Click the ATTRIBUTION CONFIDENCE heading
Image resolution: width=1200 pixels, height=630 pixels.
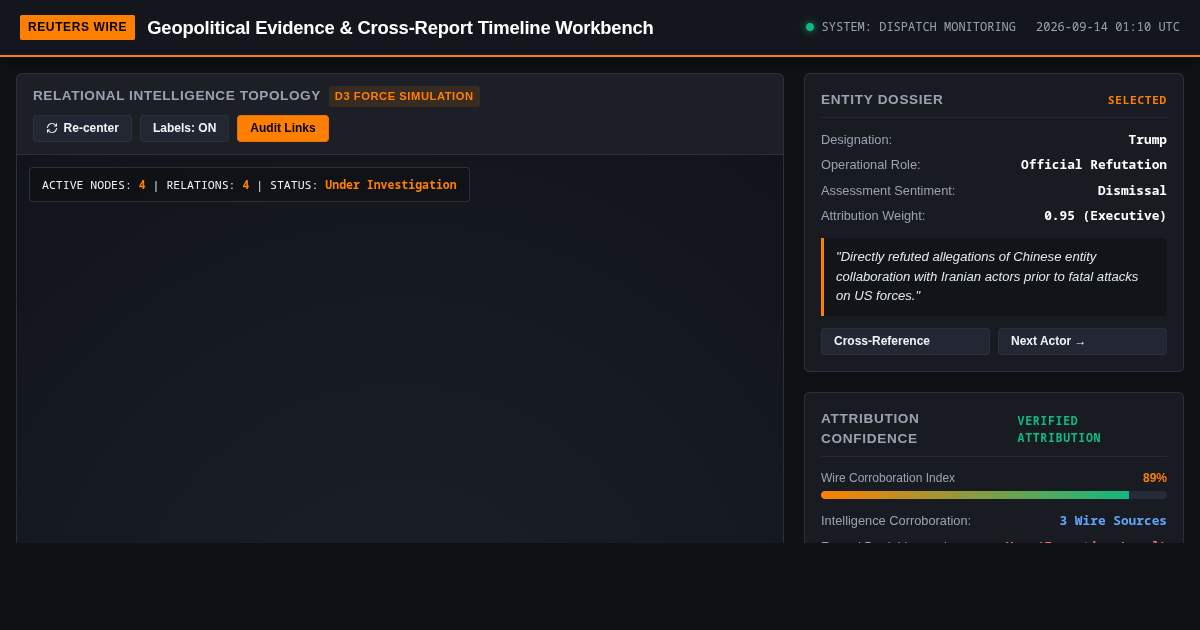870,429
